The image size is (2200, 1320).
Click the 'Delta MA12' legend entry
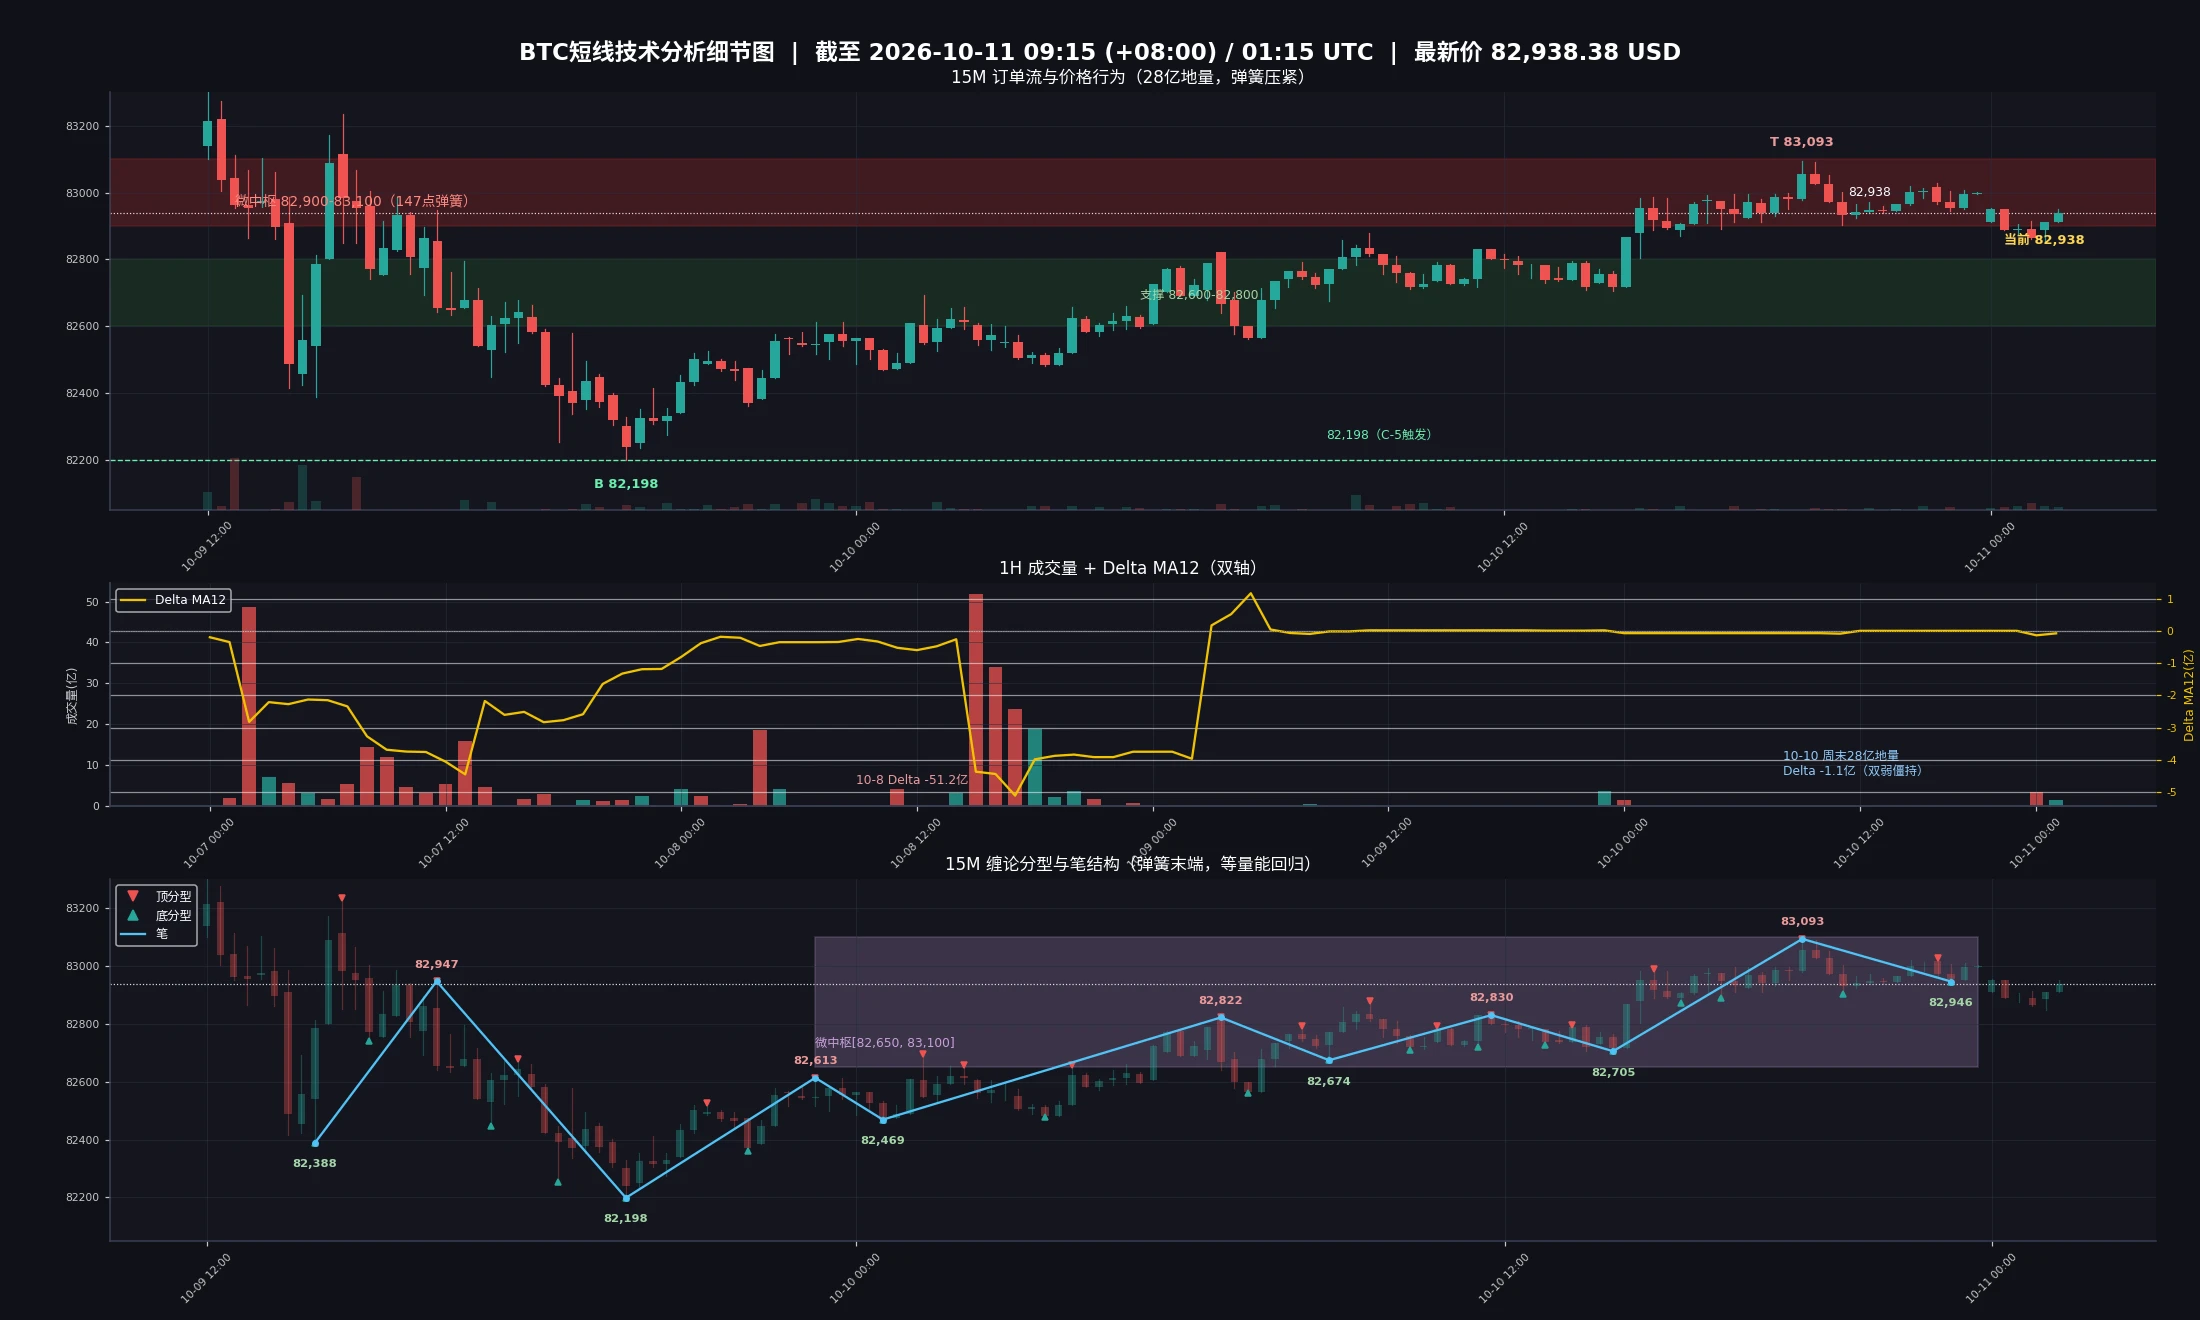tap(174, 600)
